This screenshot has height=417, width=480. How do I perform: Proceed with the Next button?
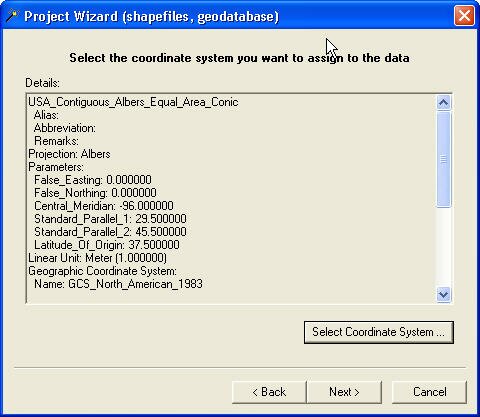[x=344, y=392]
